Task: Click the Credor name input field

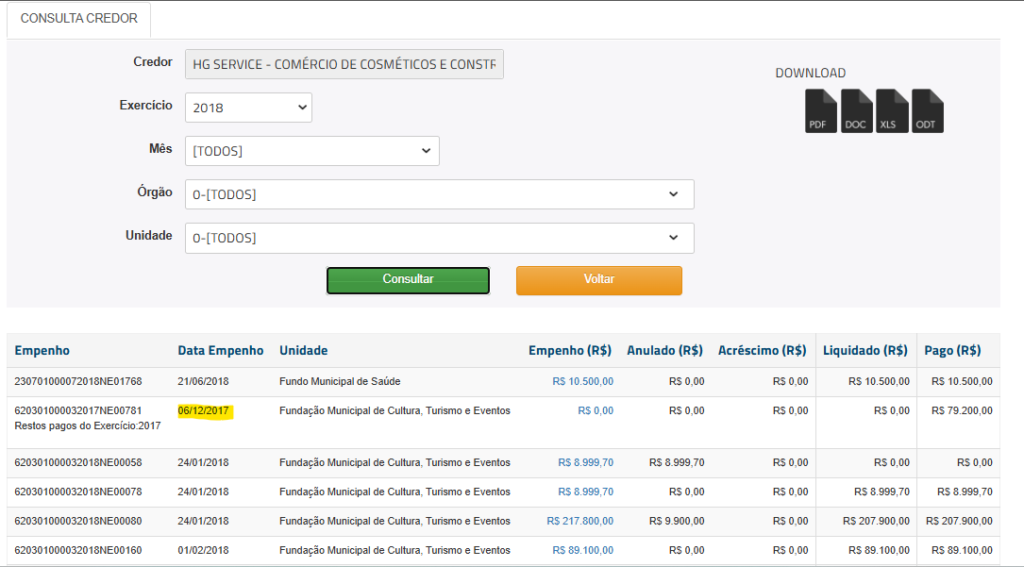Action: click(x=344, y=64)
